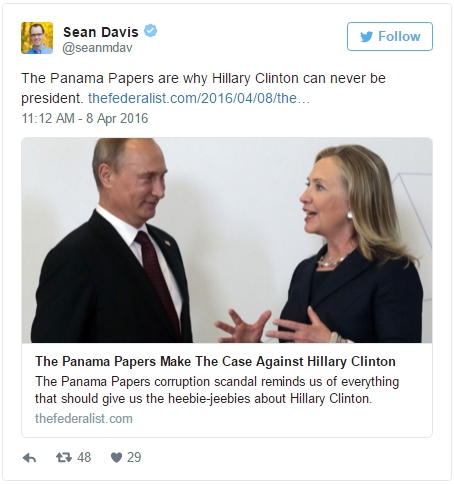Image resolution: width=454 pixels, height=484 pixels.
Task: Click thefederalist.com domain in card footer
Action: tap(84, 418)
